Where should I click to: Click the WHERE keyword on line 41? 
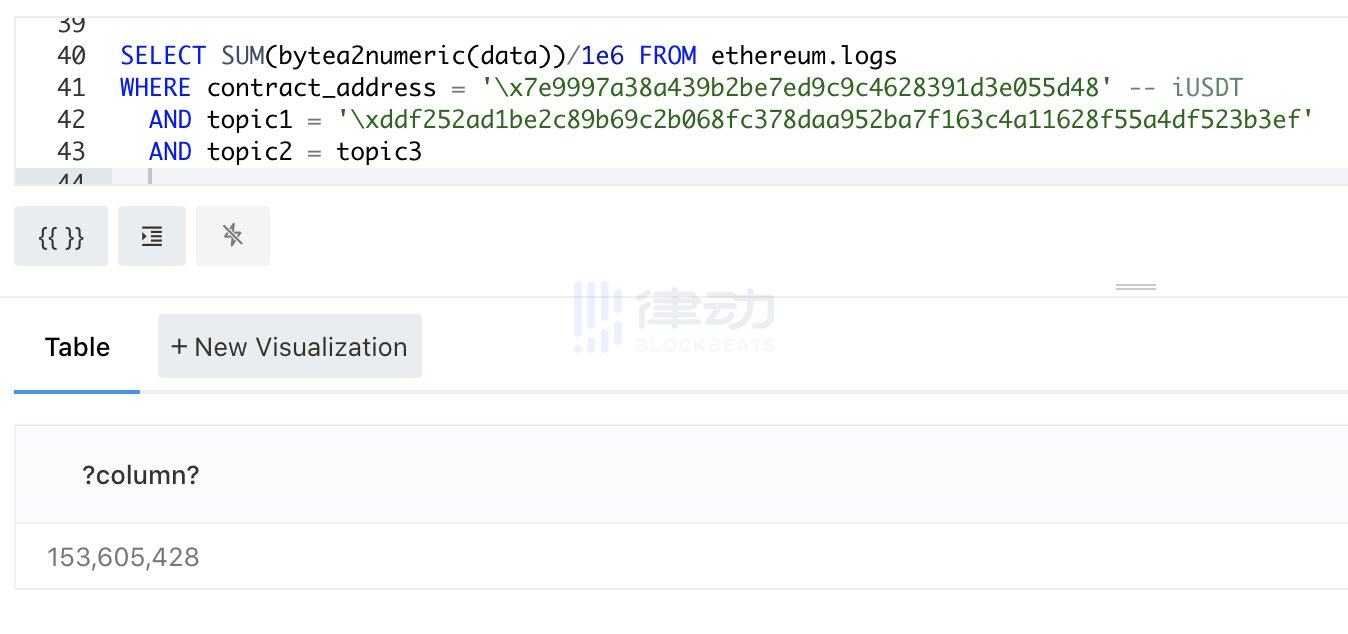click(x=155, y=87)
